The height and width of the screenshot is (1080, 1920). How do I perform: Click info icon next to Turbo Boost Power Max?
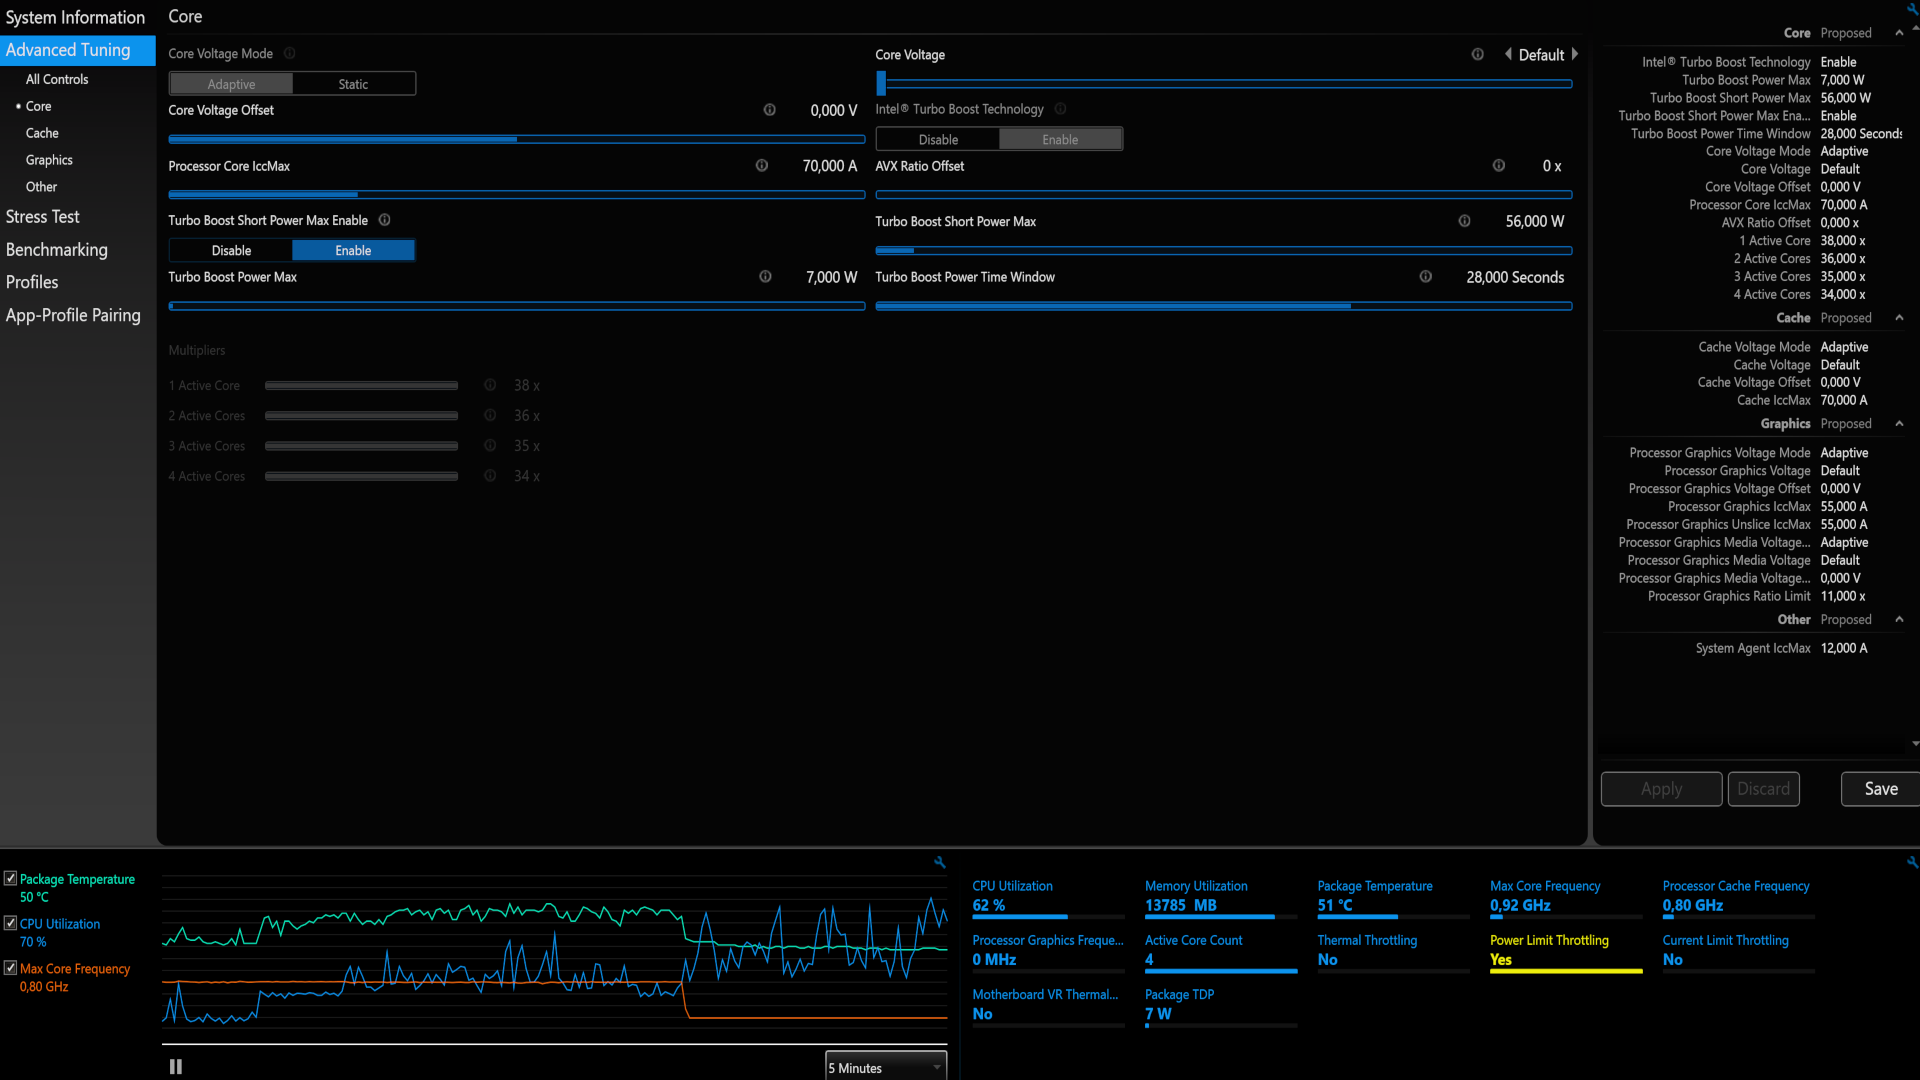click(765, 277)
